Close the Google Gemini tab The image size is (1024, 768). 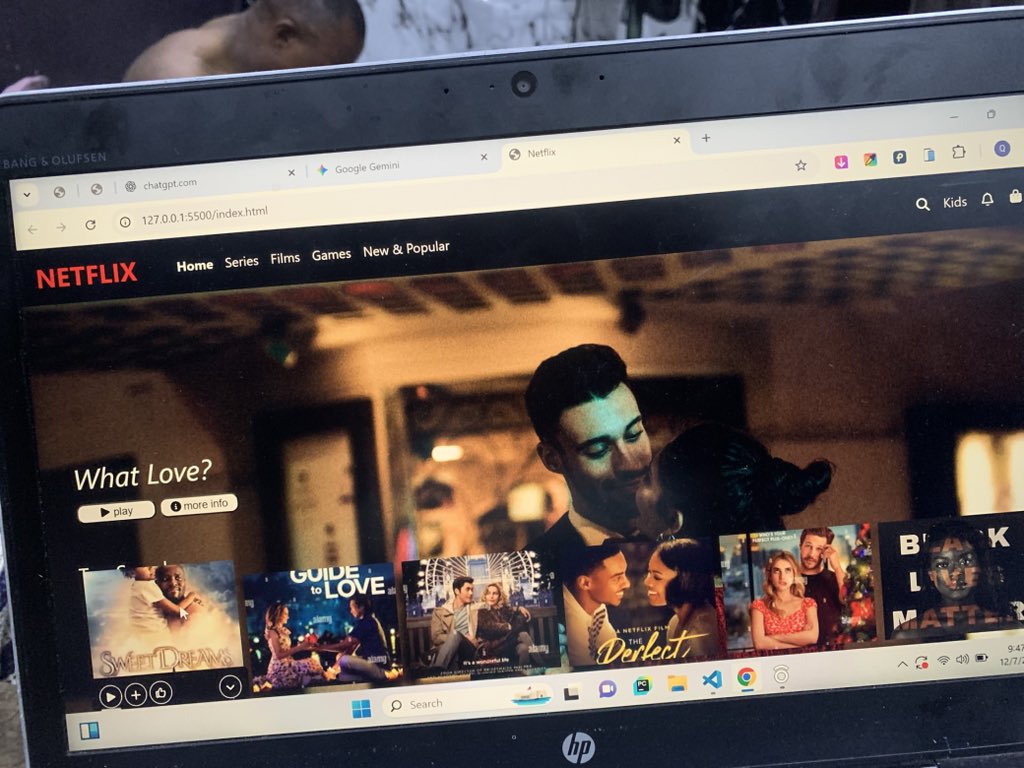484,157
